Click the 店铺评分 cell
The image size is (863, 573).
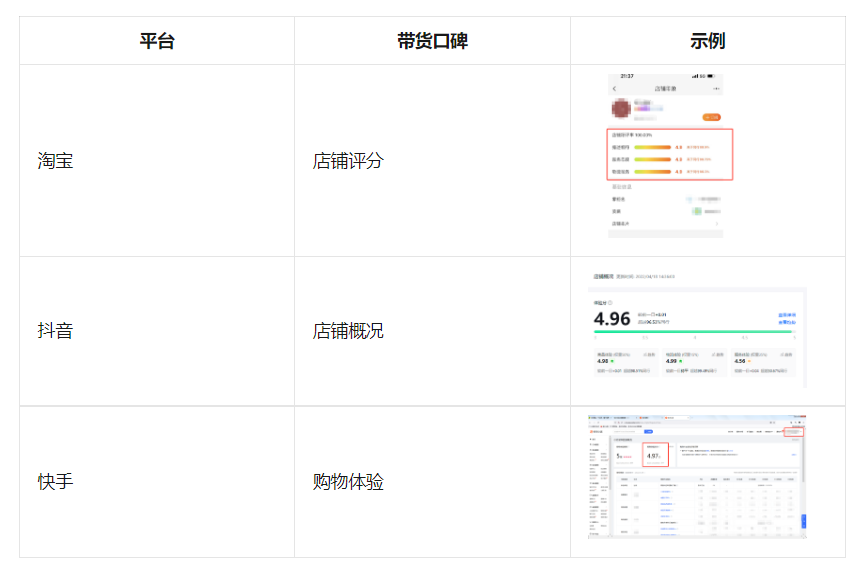[x=432, y=161]
